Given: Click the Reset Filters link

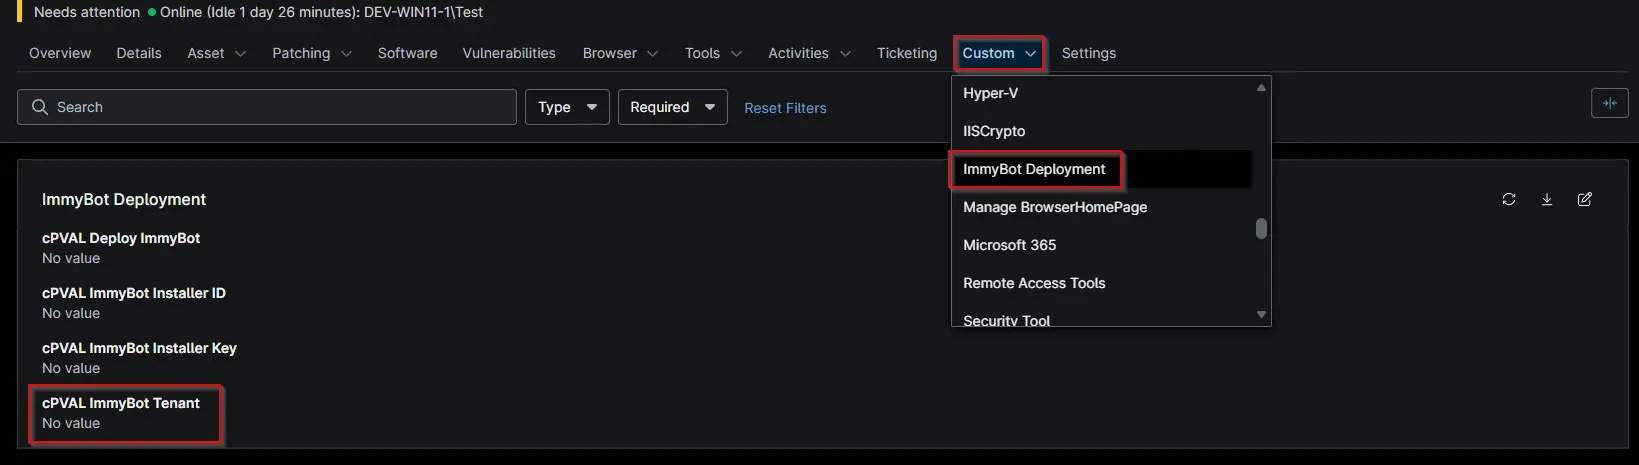Looking at the screenshot, I should (x=785, y=108).
